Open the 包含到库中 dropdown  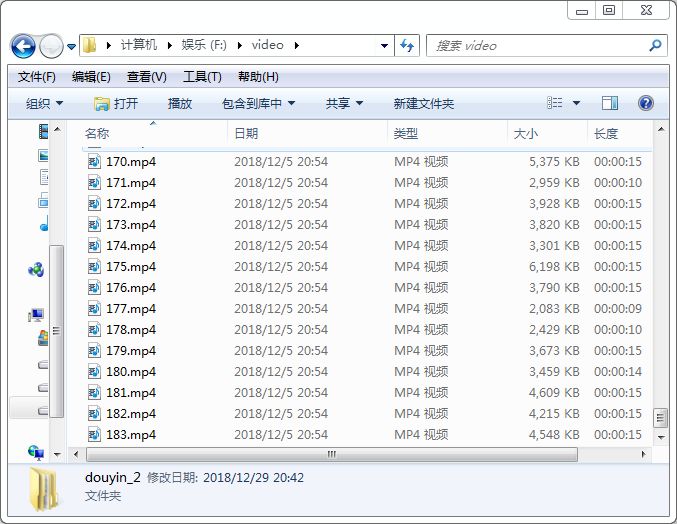click(258, 104)
